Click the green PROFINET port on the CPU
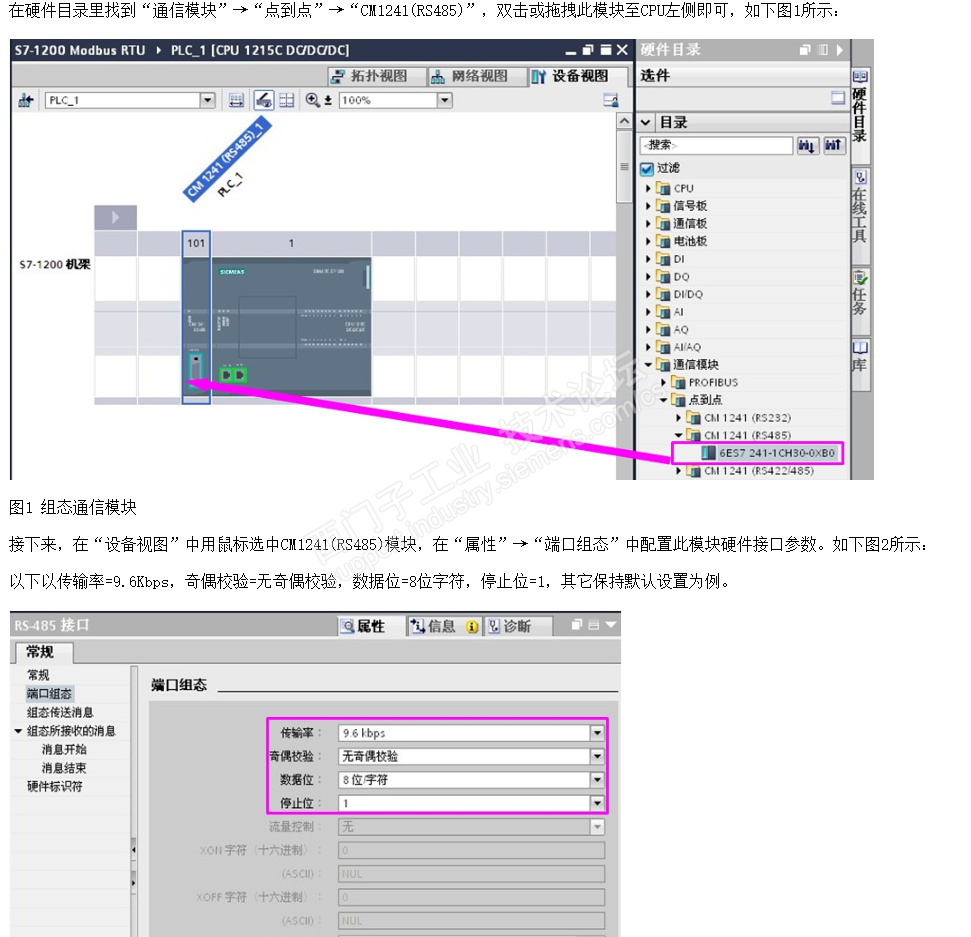This screenshot has height=937, width=971. pyautogui.click(x=233, y=375)
